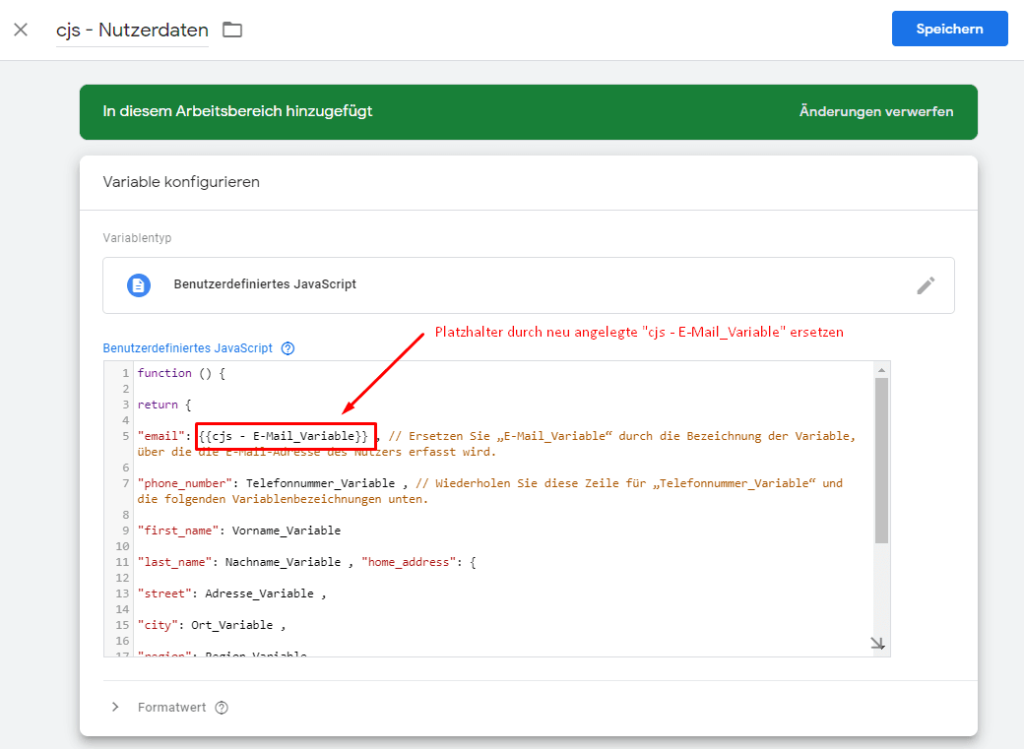Close the variable editor with the X

pos(21,29)
